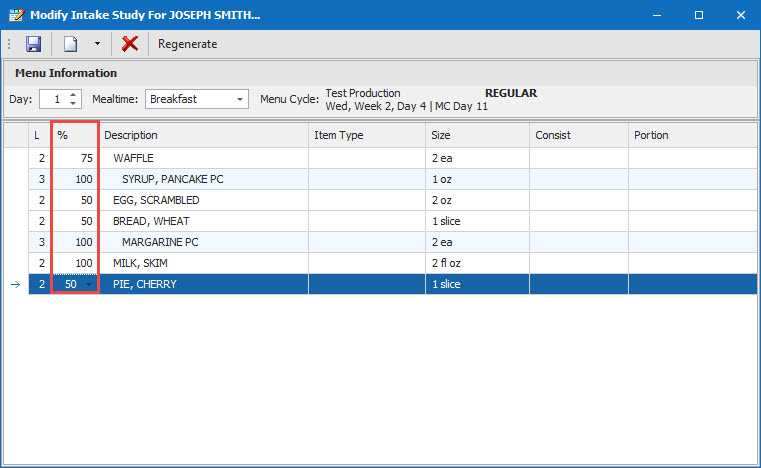The width and height of the screenshot is (761, 468).
Task: Close the Modify Intake Study window
Action: click(x=741, y=15)
